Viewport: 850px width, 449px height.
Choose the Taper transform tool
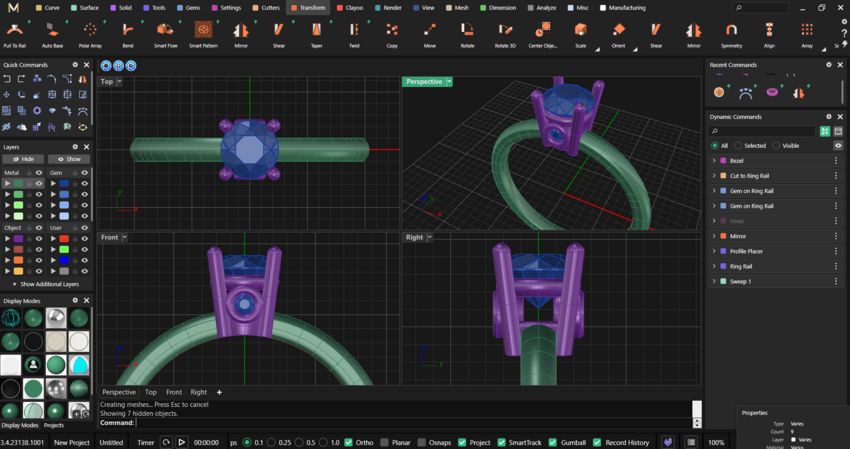pos(316,32)
